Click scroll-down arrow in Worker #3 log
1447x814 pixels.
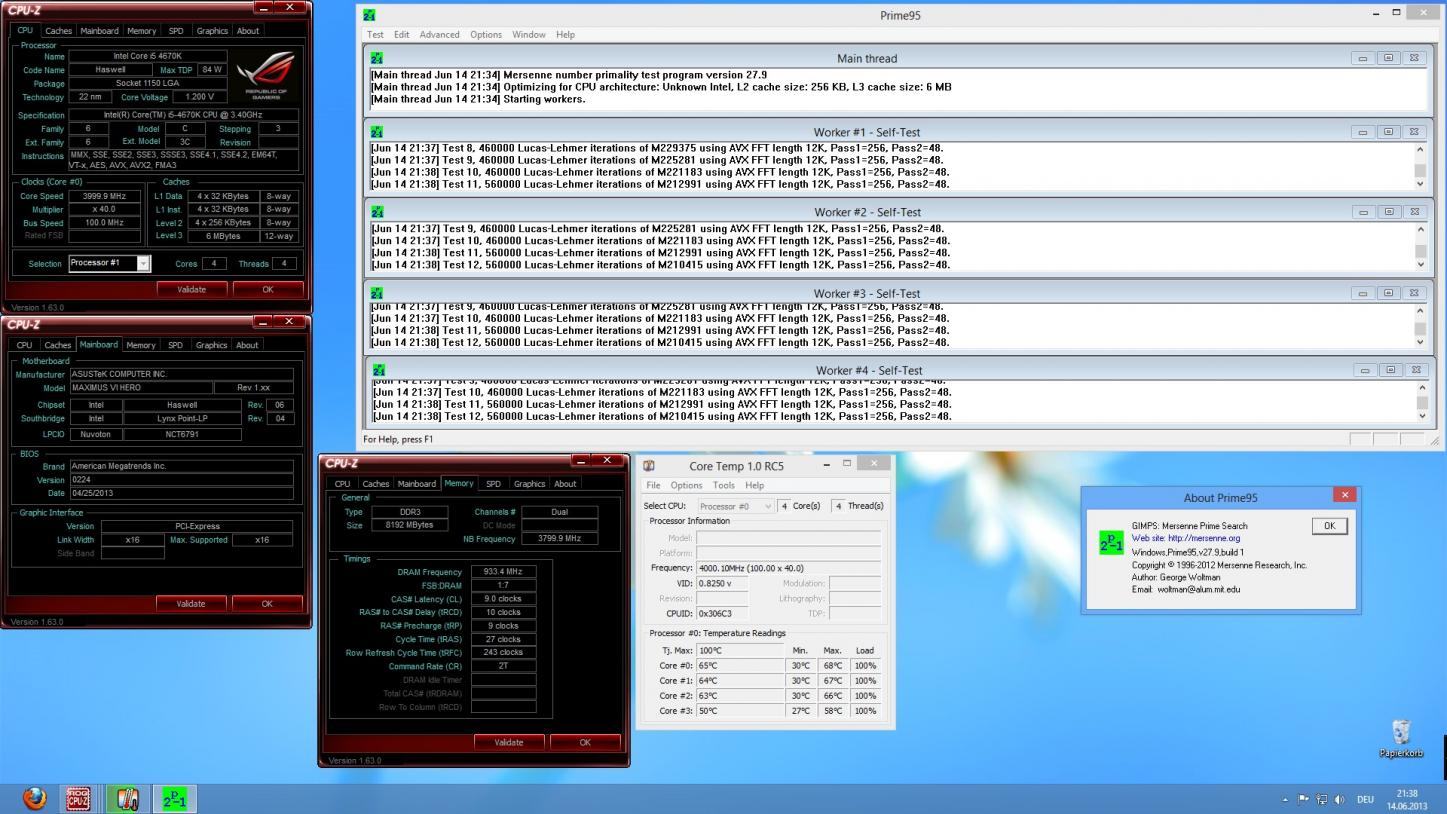1420,342
